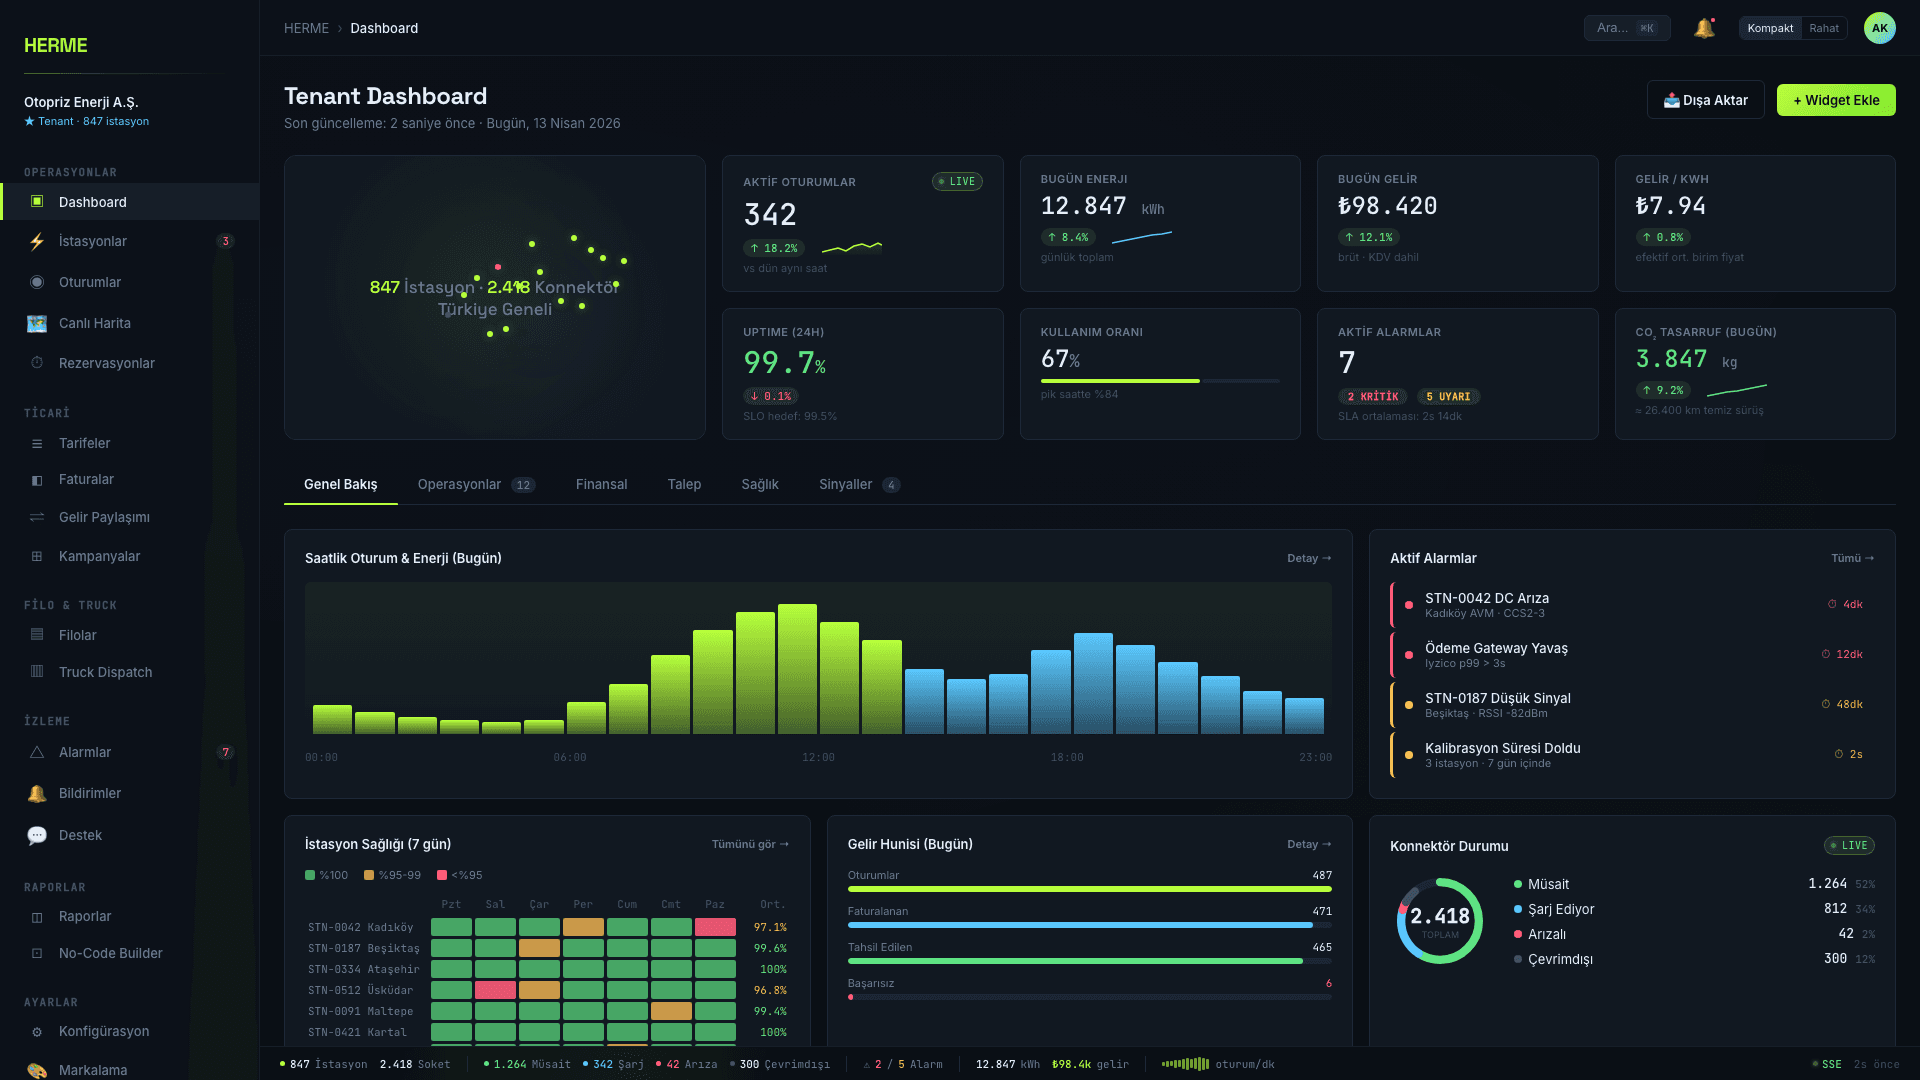Click the Truck Dispatch icon
Viewport: 1920px width, 1080px height.
tap(37, 672)
